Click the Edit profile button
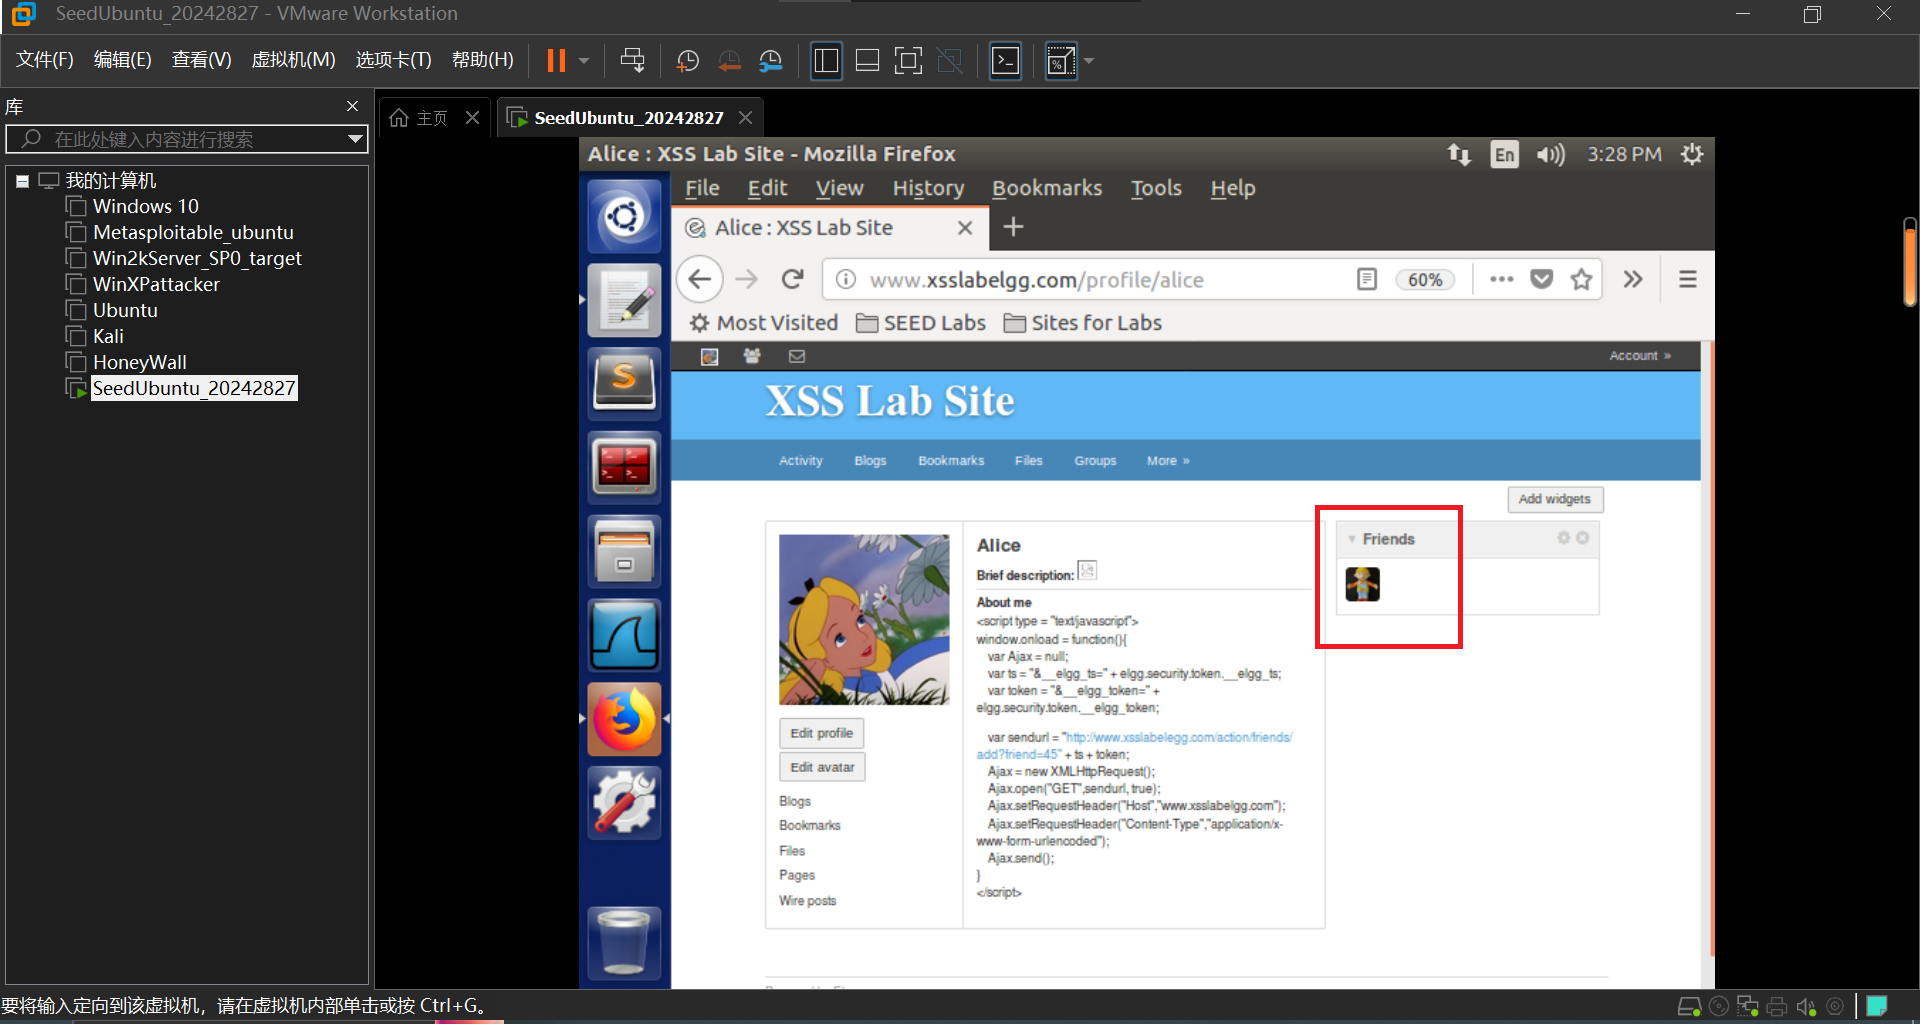 [821, 733]
